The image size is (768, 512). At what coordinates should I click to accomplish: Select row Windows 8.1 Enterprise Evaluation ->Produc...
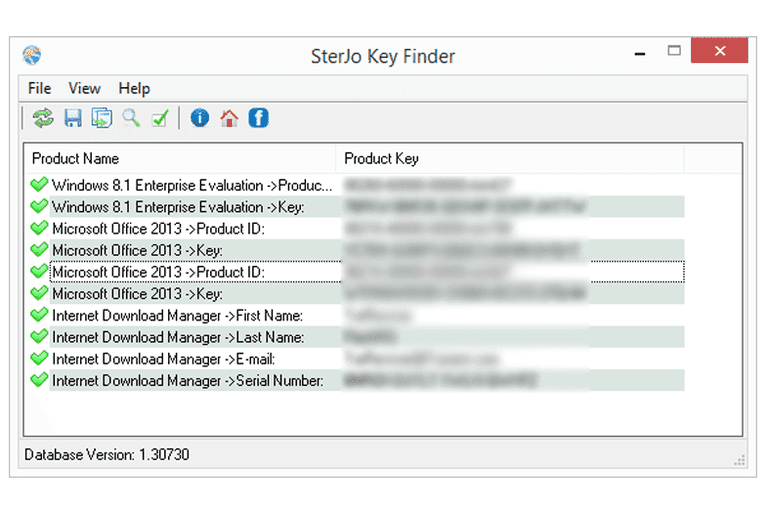pos(356,185)
